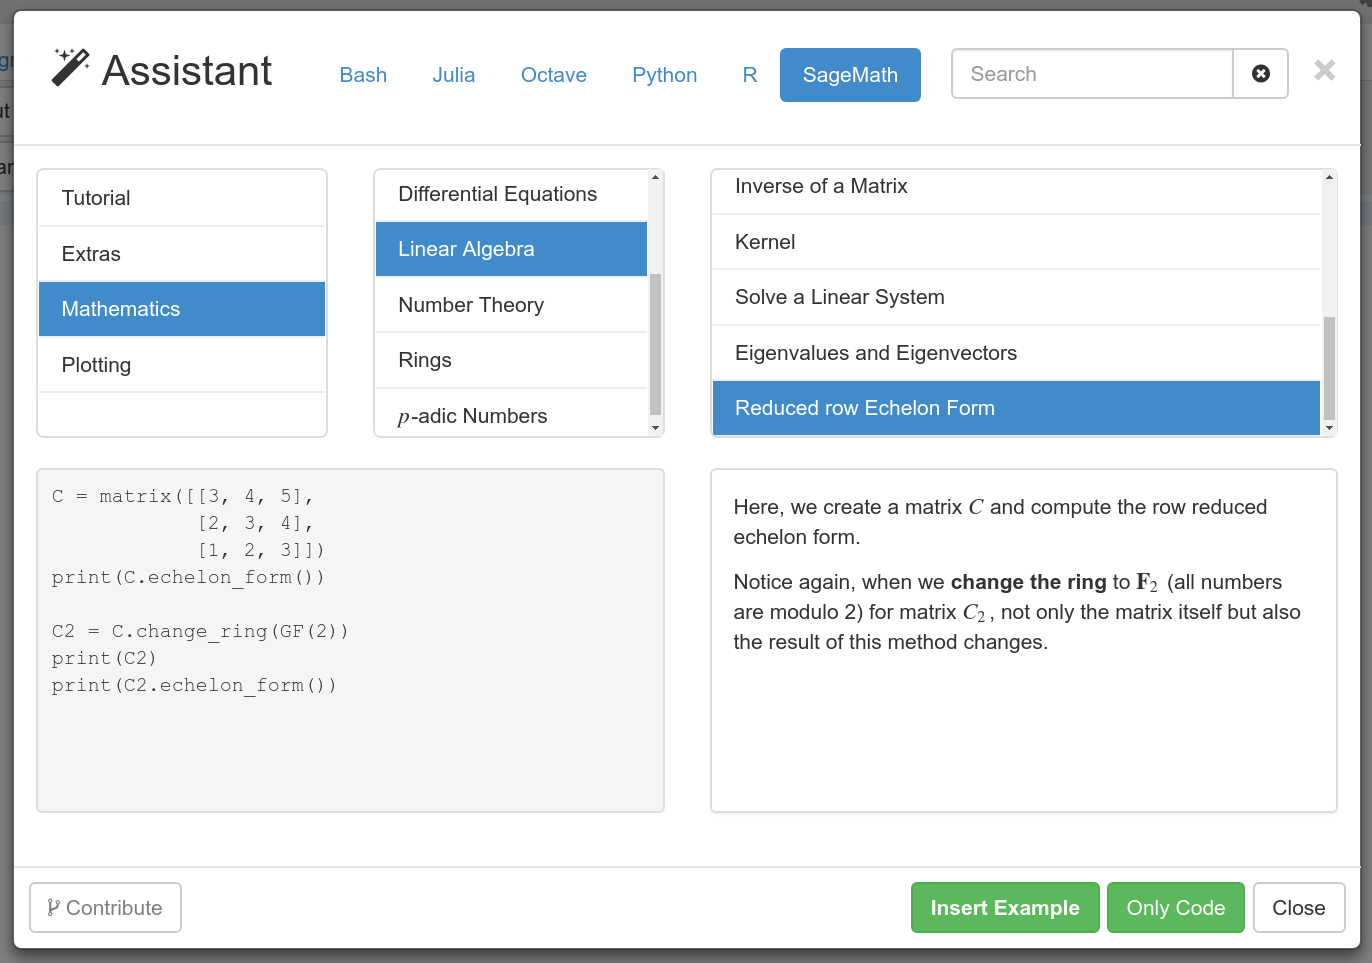Select the Octave tab

553,75
